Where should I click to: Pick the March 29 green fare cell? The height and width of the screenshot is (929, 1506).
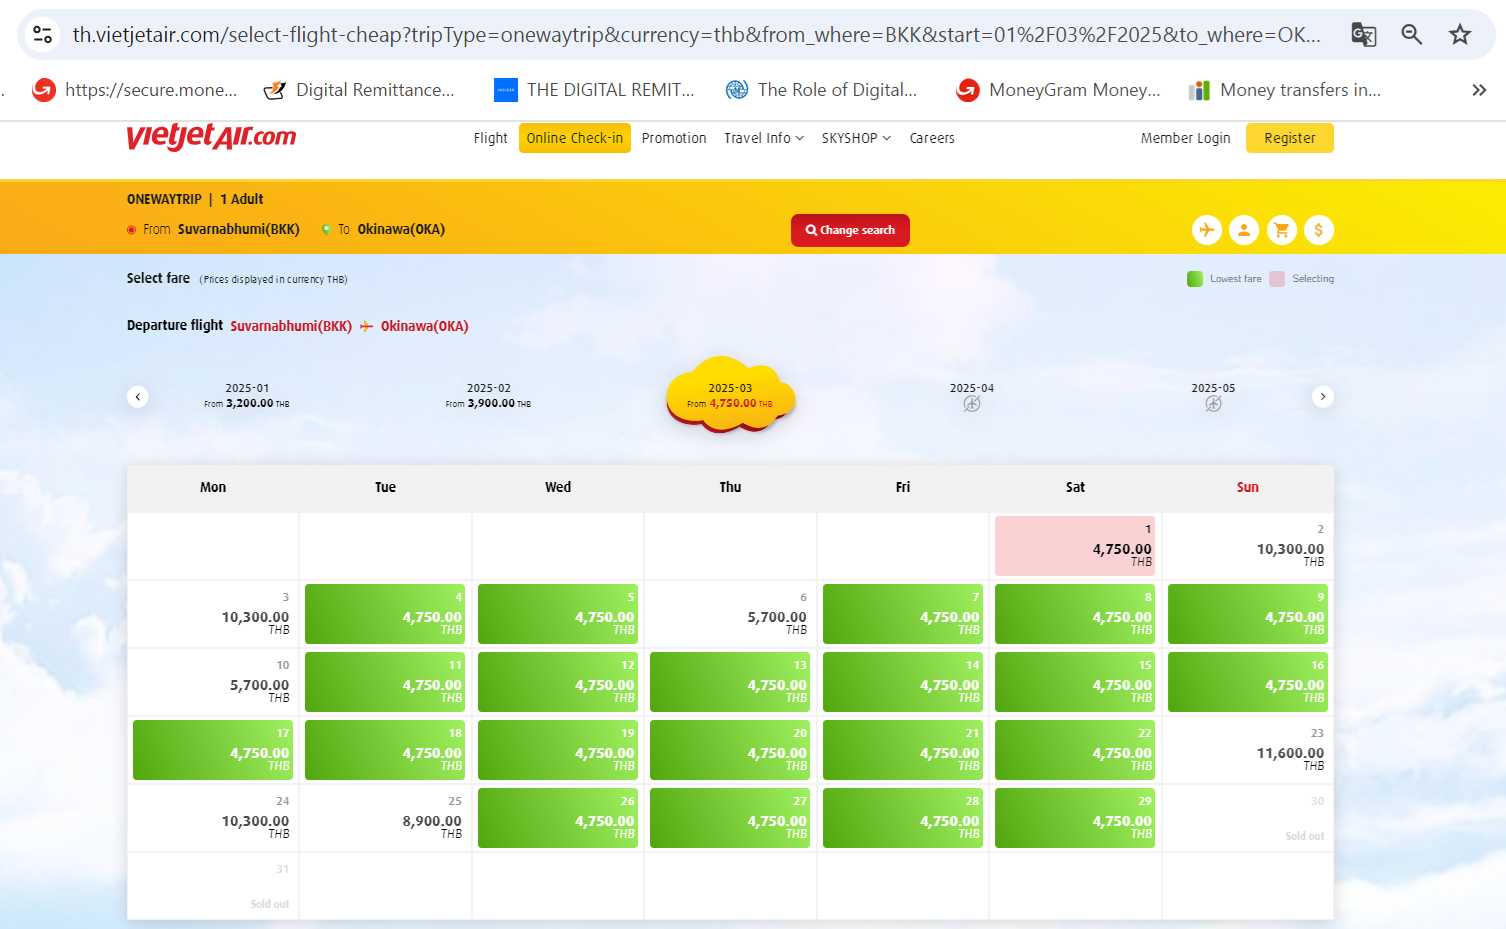[1075, 818]
